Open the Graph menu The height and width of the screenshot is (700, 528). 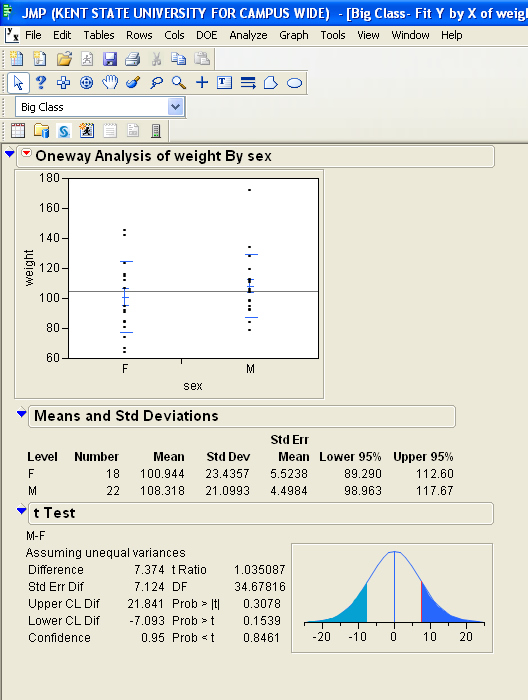[294, 35]
